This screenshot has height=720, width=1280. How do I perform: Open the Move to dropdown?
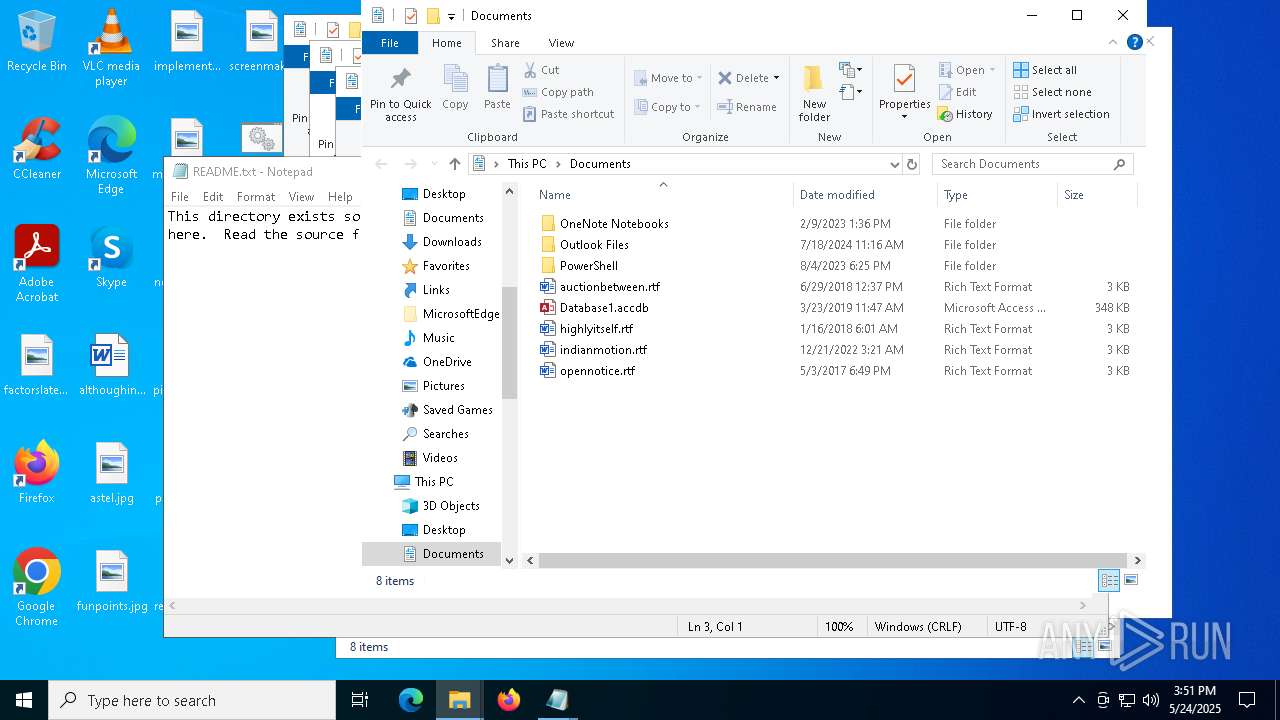[x=668, y=78]
